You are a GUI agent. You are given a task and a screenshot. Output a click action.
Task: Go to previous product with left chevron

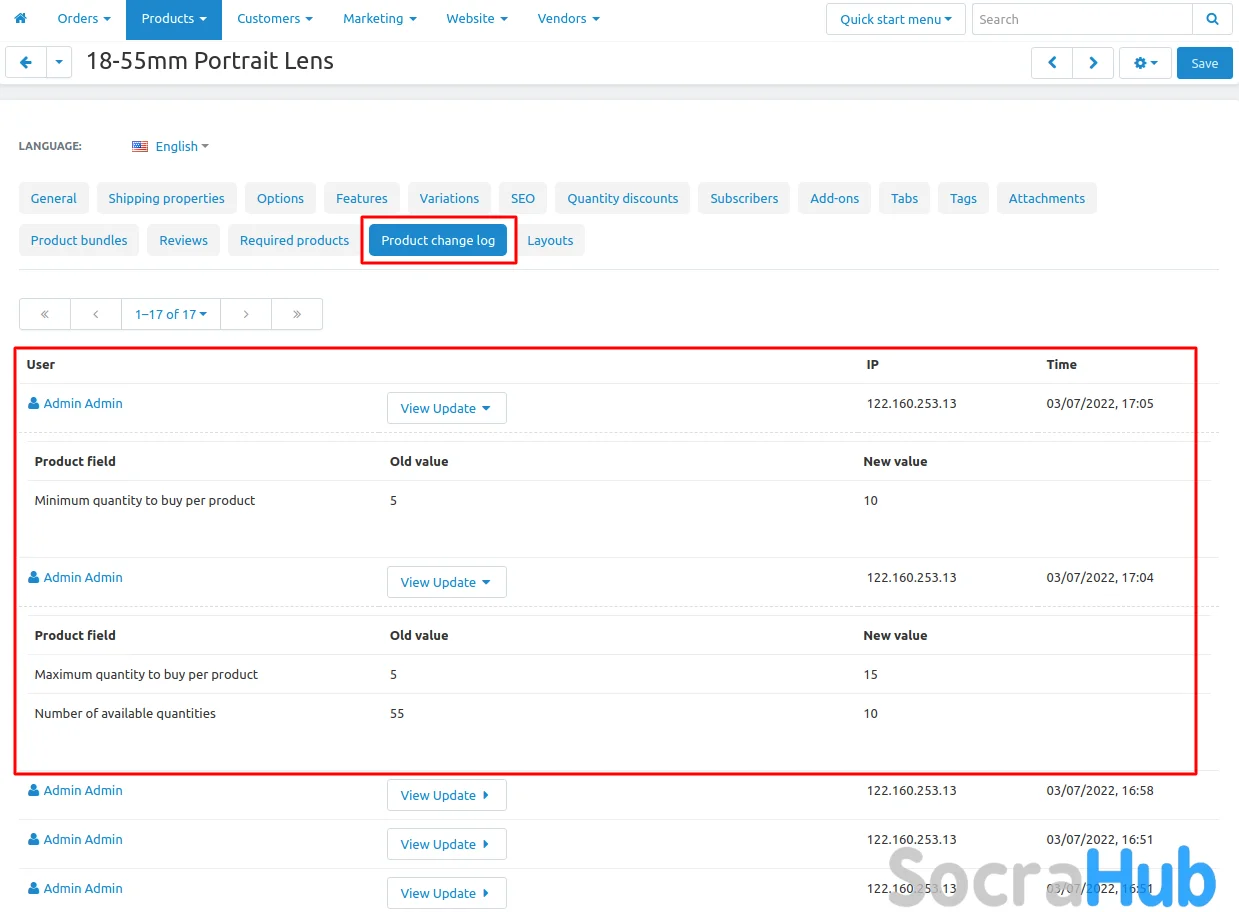point(1052,63)
